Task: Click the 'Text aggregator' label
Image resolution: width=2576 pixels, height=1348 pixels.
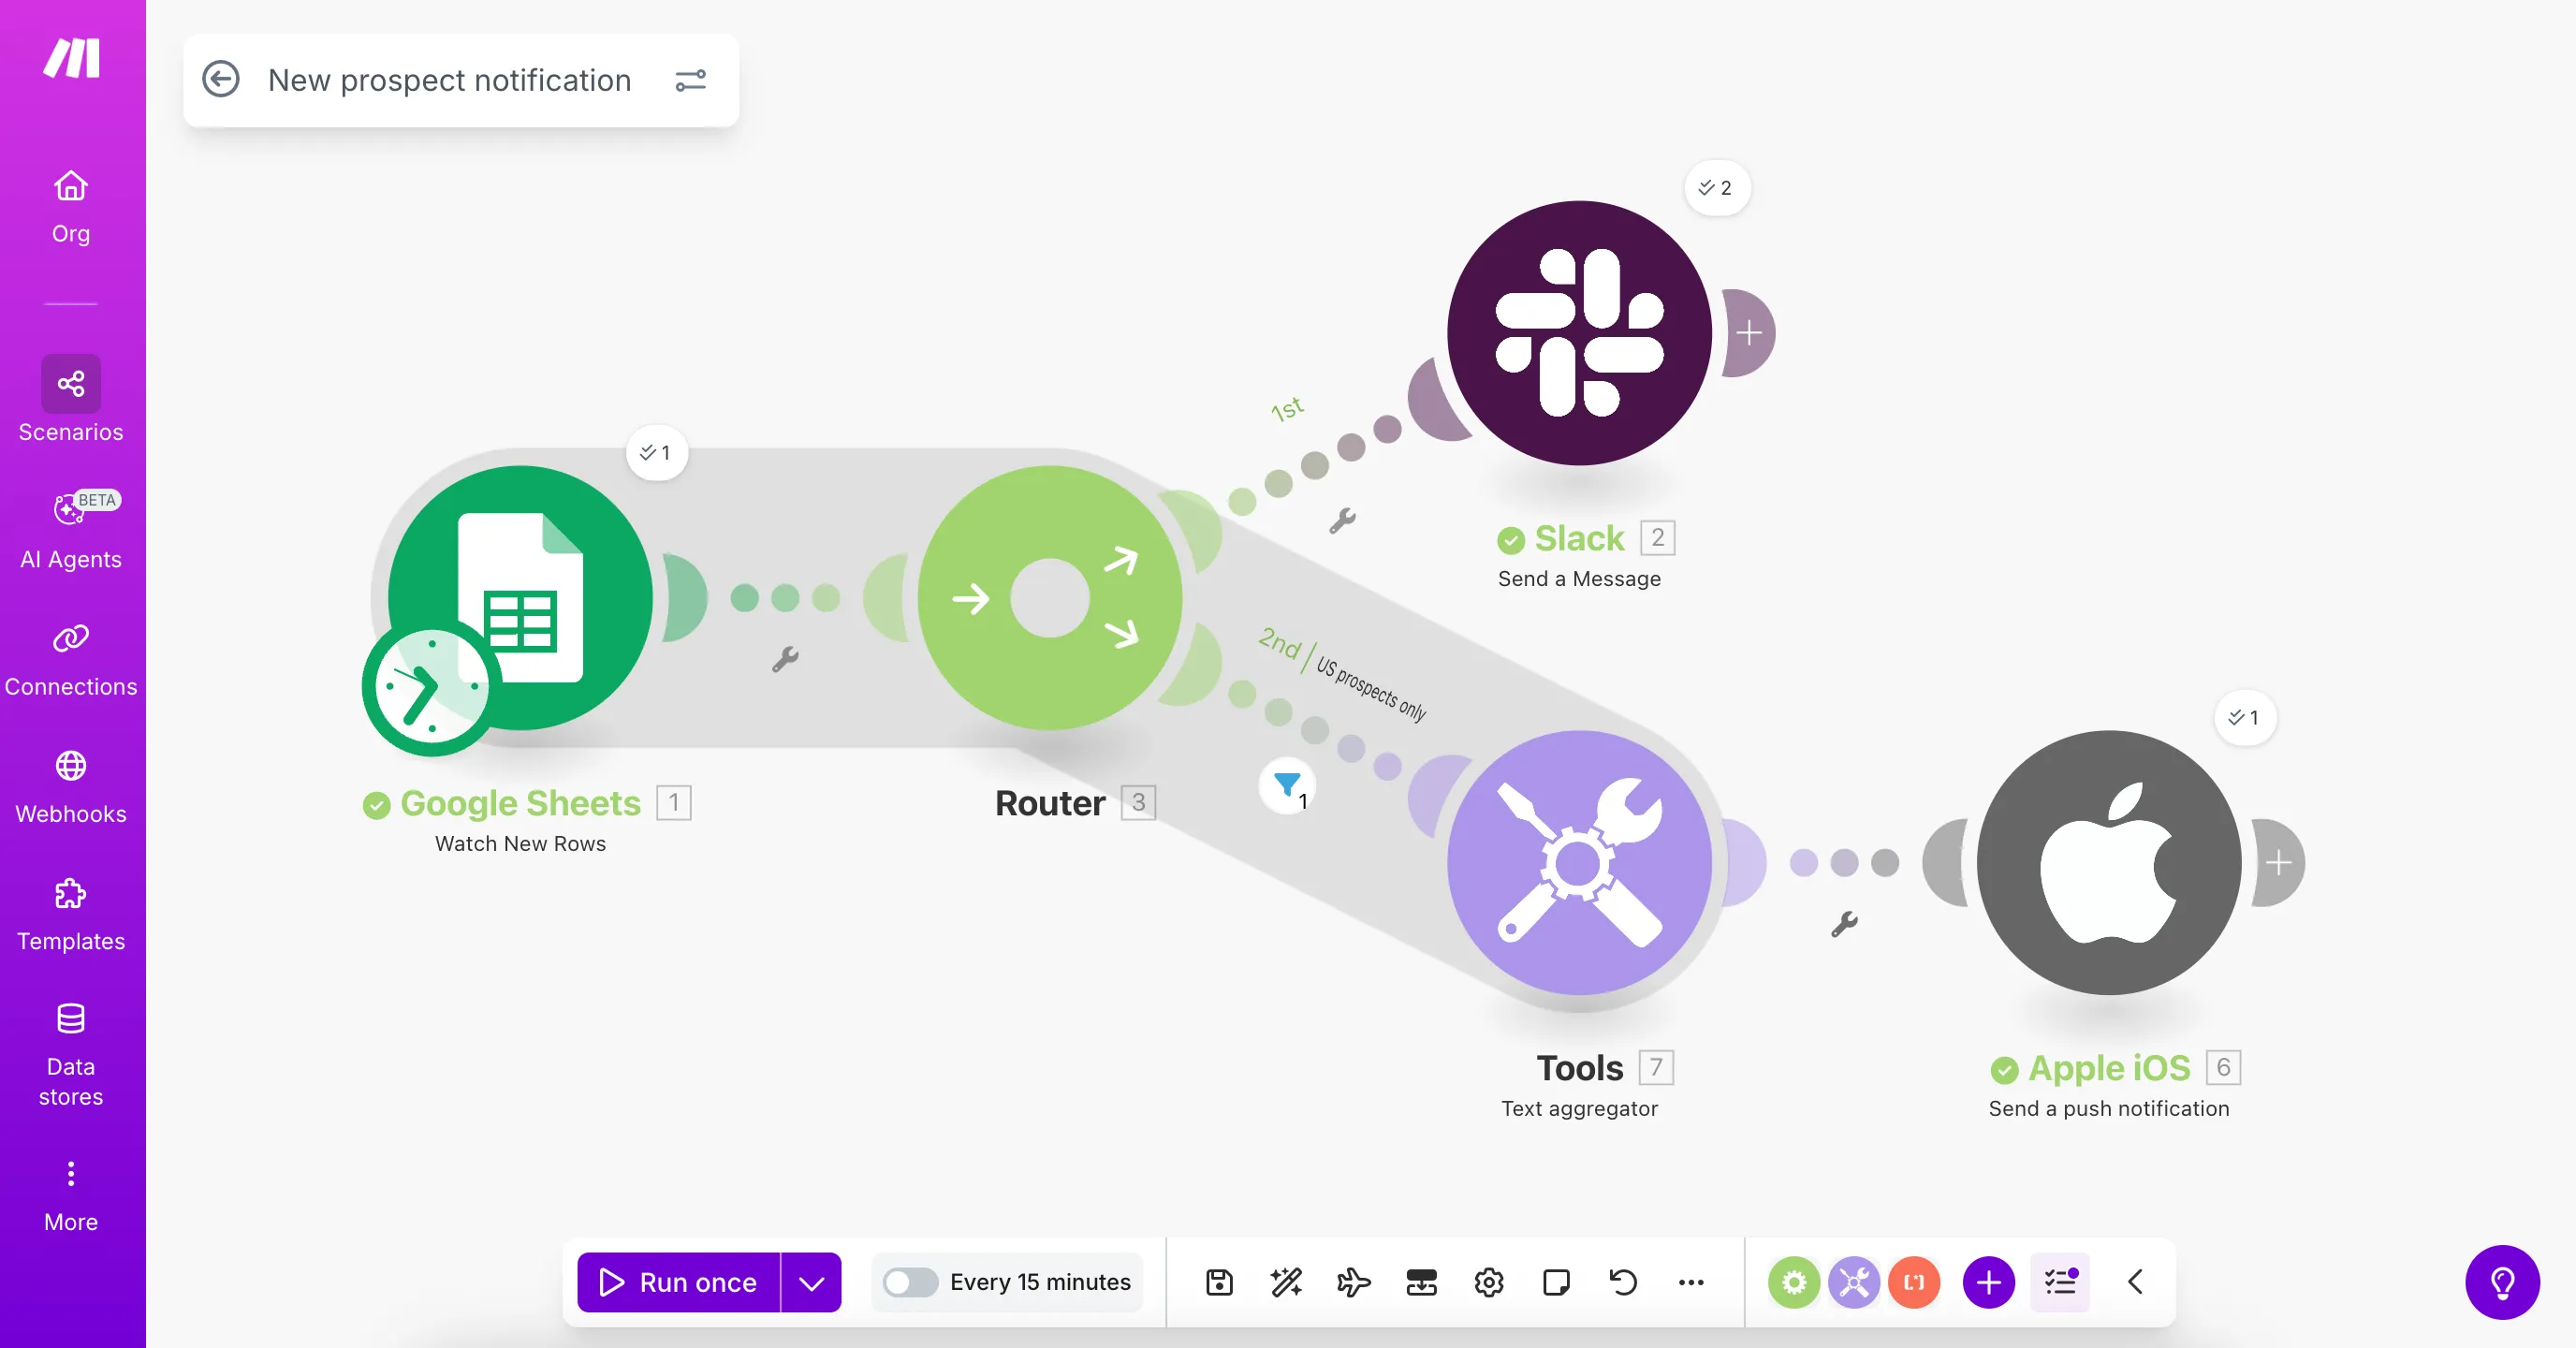Action: [x=1579, y=1108]
